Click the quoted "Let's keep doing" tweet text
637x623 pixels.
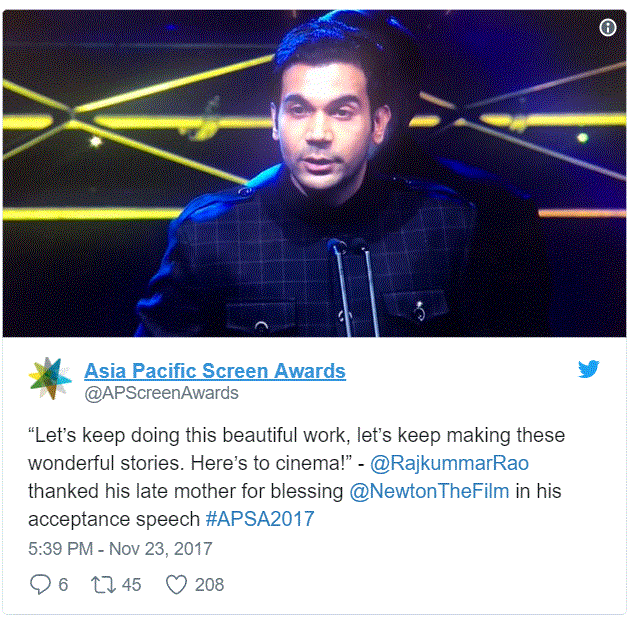pos(297,435)
